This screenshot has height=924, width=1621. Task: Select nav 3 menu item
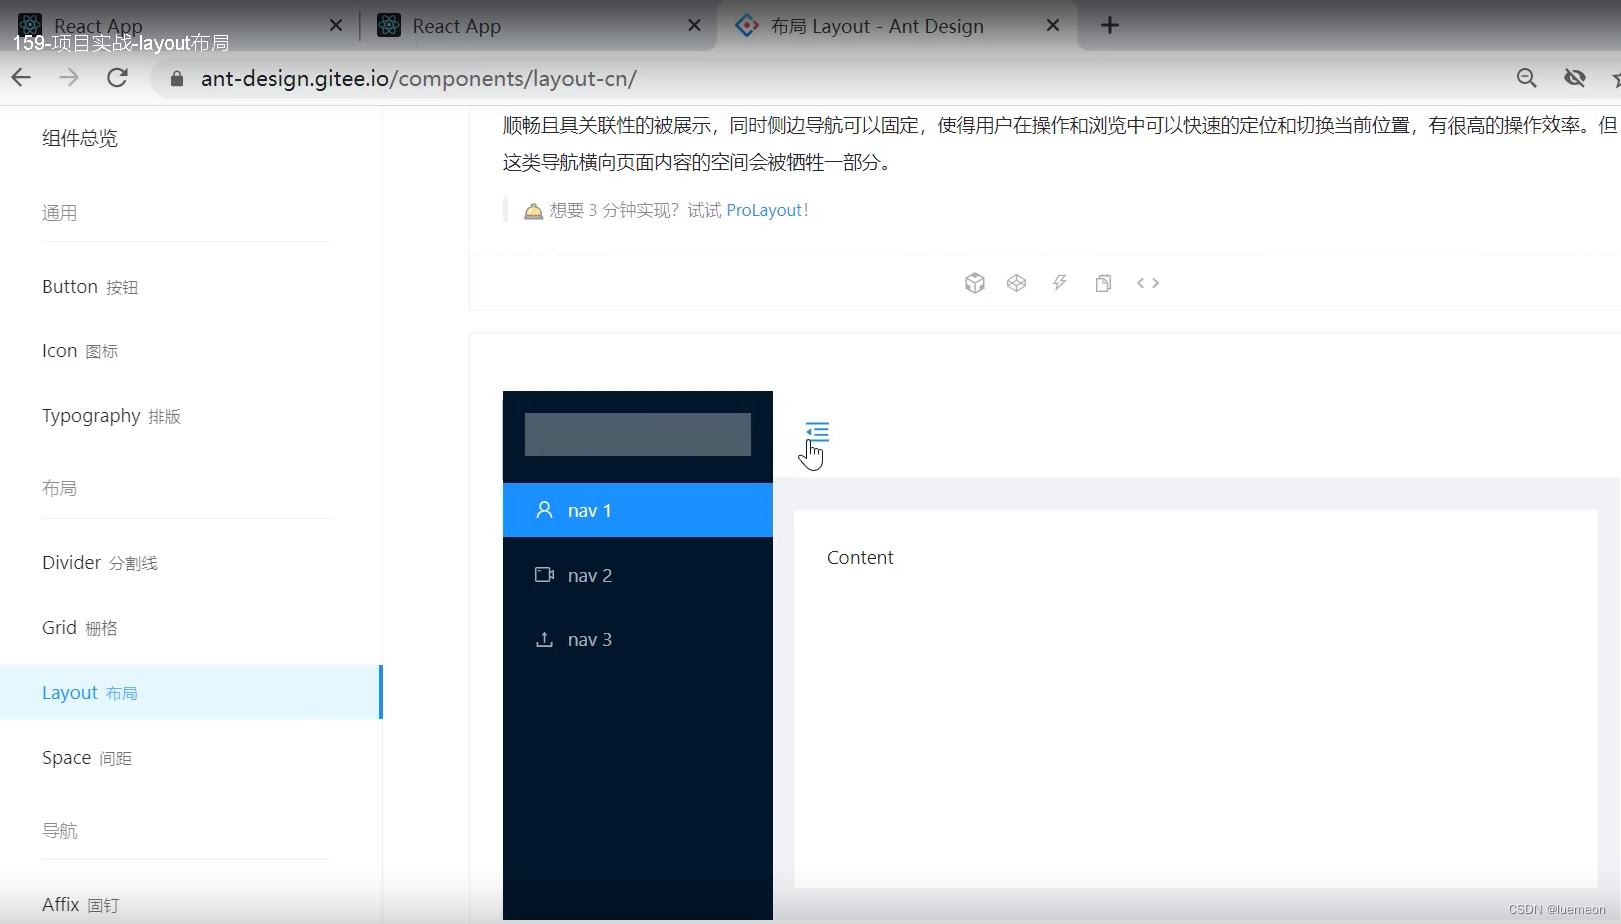[x=638, y=639]
